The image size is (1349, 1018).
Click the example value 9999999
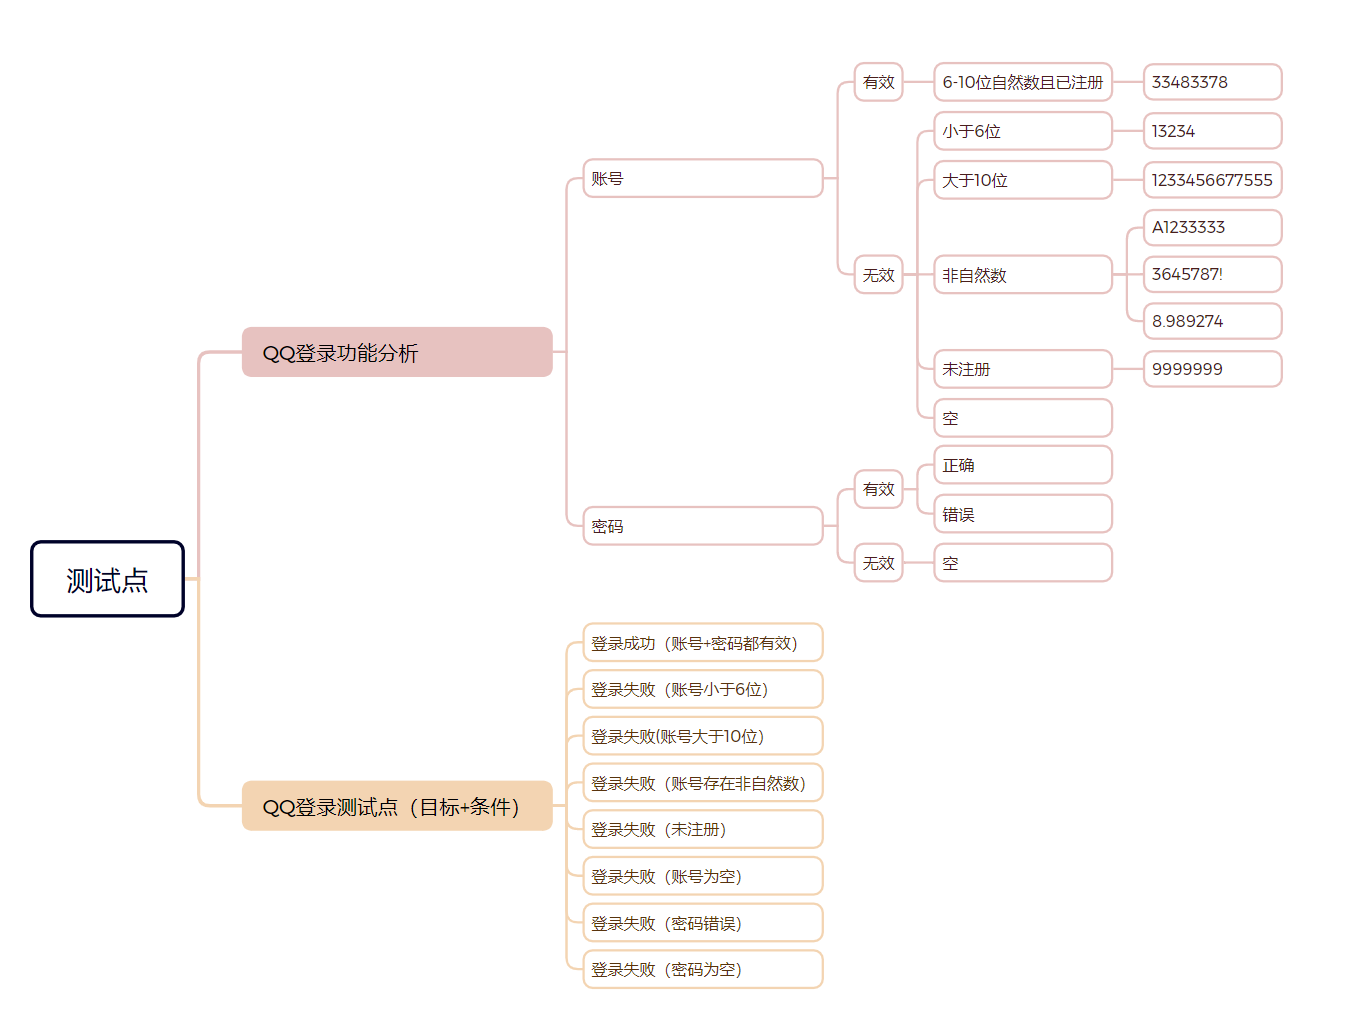(1213, 369)
